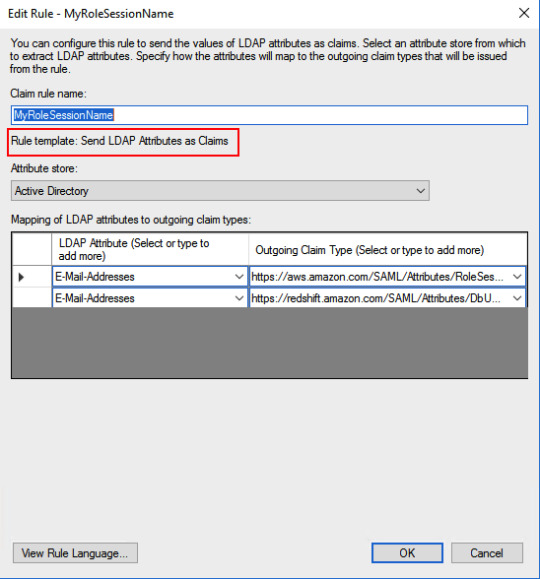540x579 pixels.
Task: Open outgoing claim dropdown for aws.amazon.com row
Action: coord(517,276)
